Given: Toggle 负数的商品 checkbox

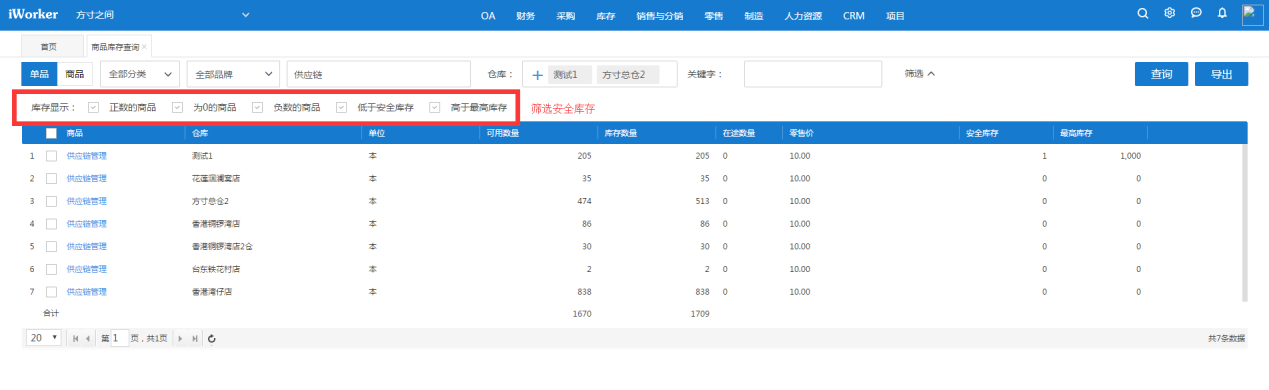Looking at the screenshot, I should (x=258, y=107).
